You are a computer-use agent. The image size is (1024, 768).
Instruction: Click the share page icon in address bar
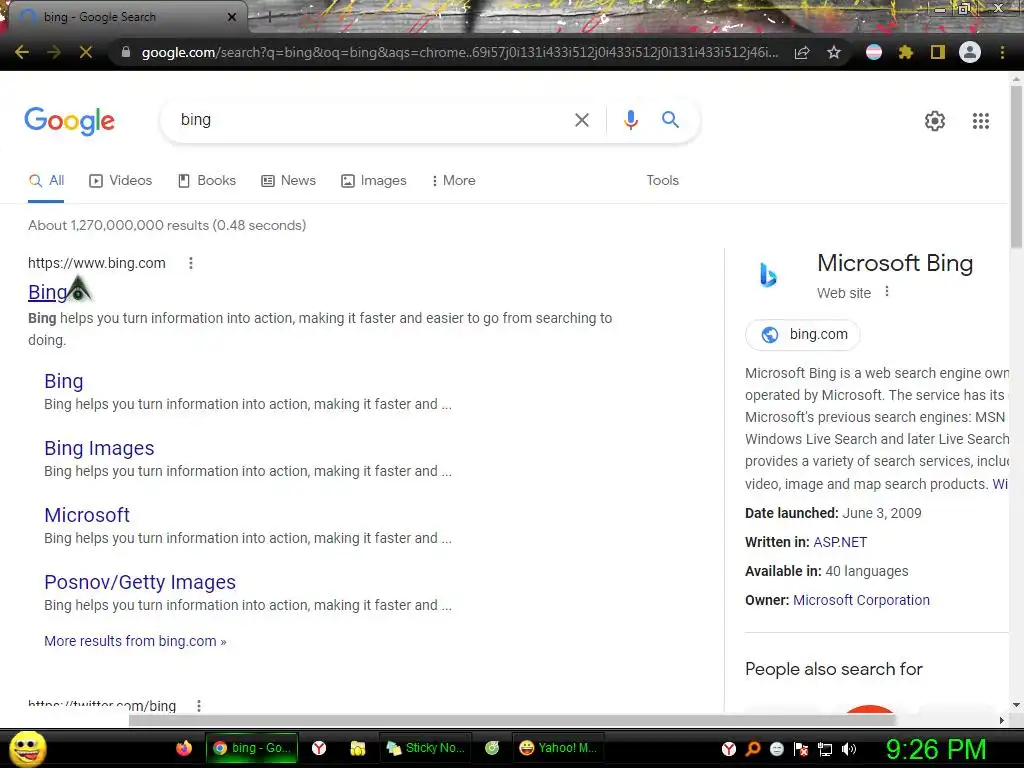(x=802, y=52)
